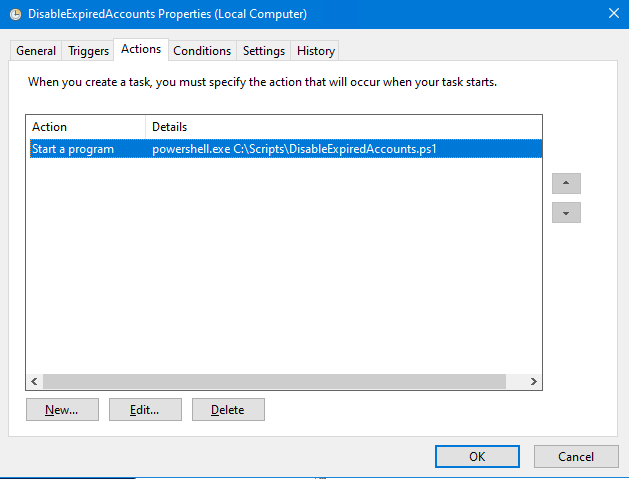Move the selected action down
The width and height of the screenshot is (629, 479).
pyautogui.click(x=566, y=213)
